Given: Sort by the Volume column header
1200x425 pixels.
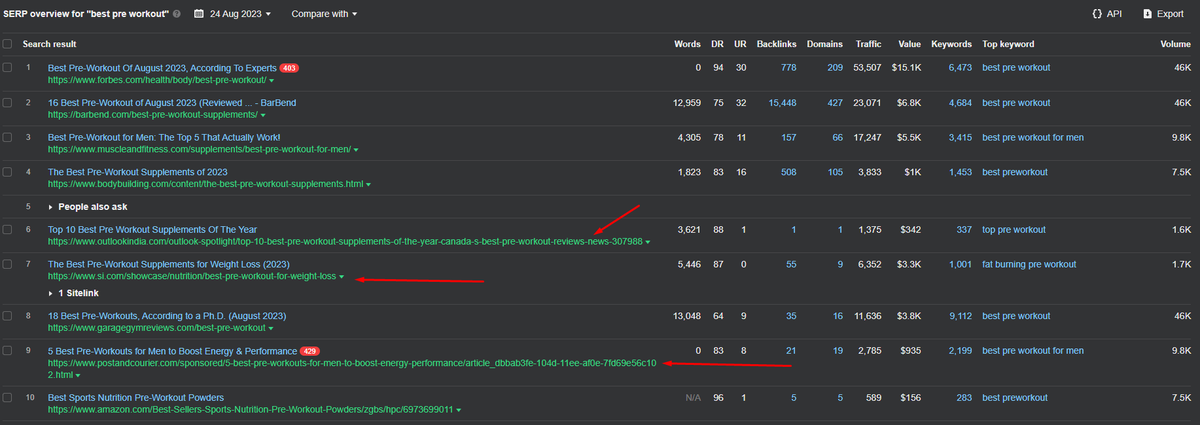Looking at the screenshot, I should coord(1176,44).
